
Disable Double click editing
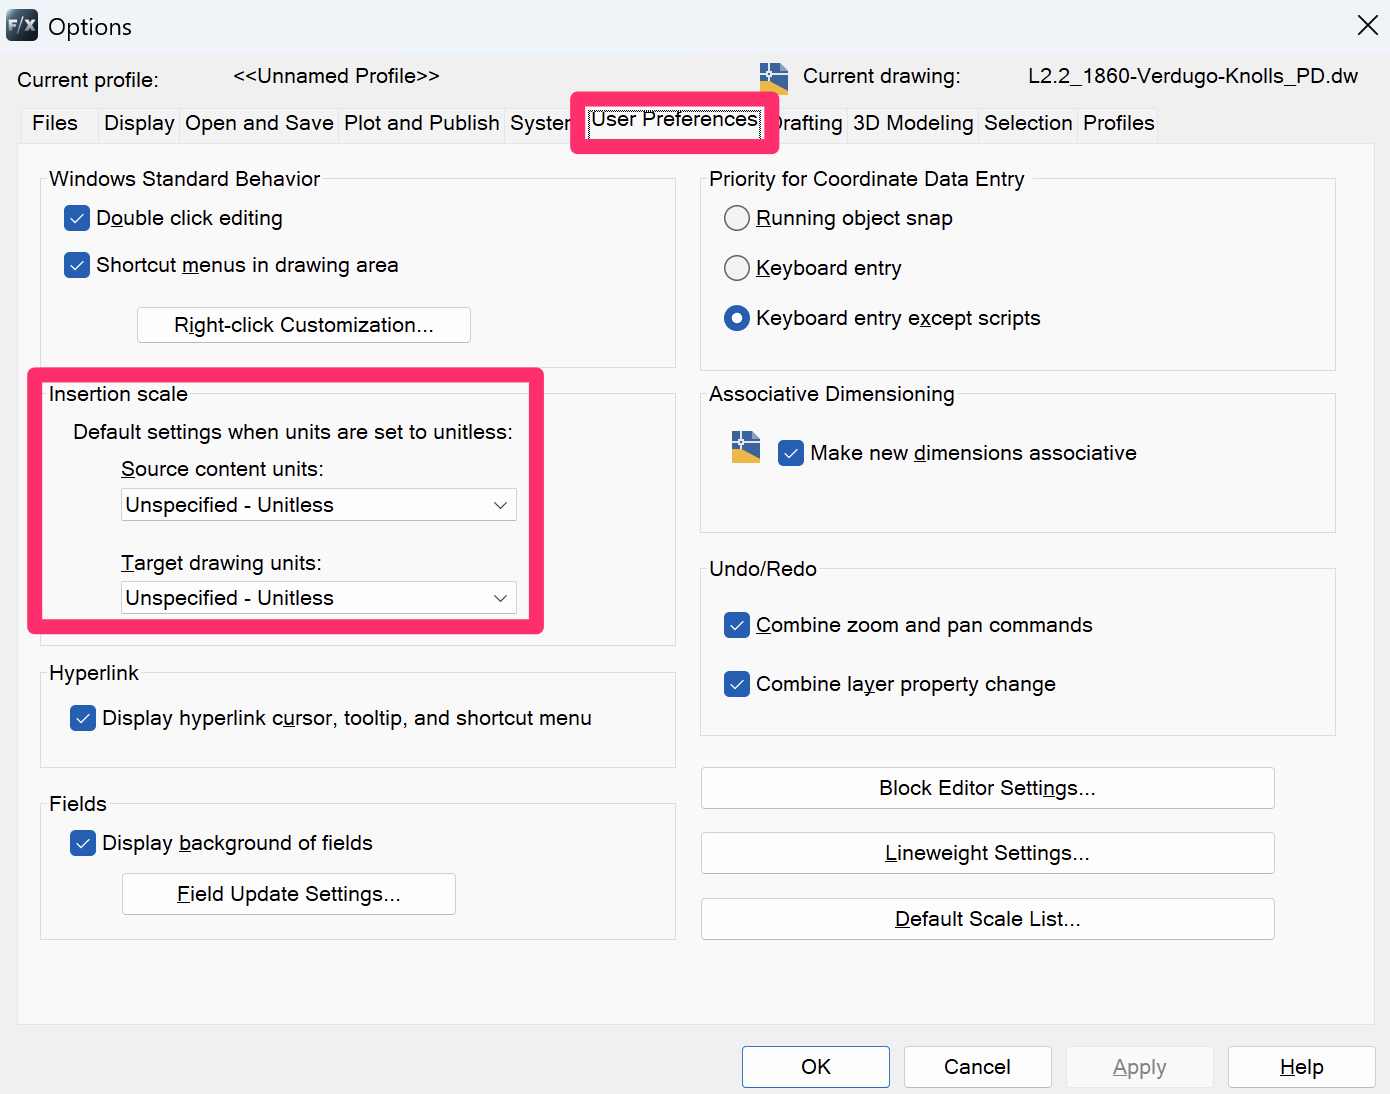[x=76, y=218]
